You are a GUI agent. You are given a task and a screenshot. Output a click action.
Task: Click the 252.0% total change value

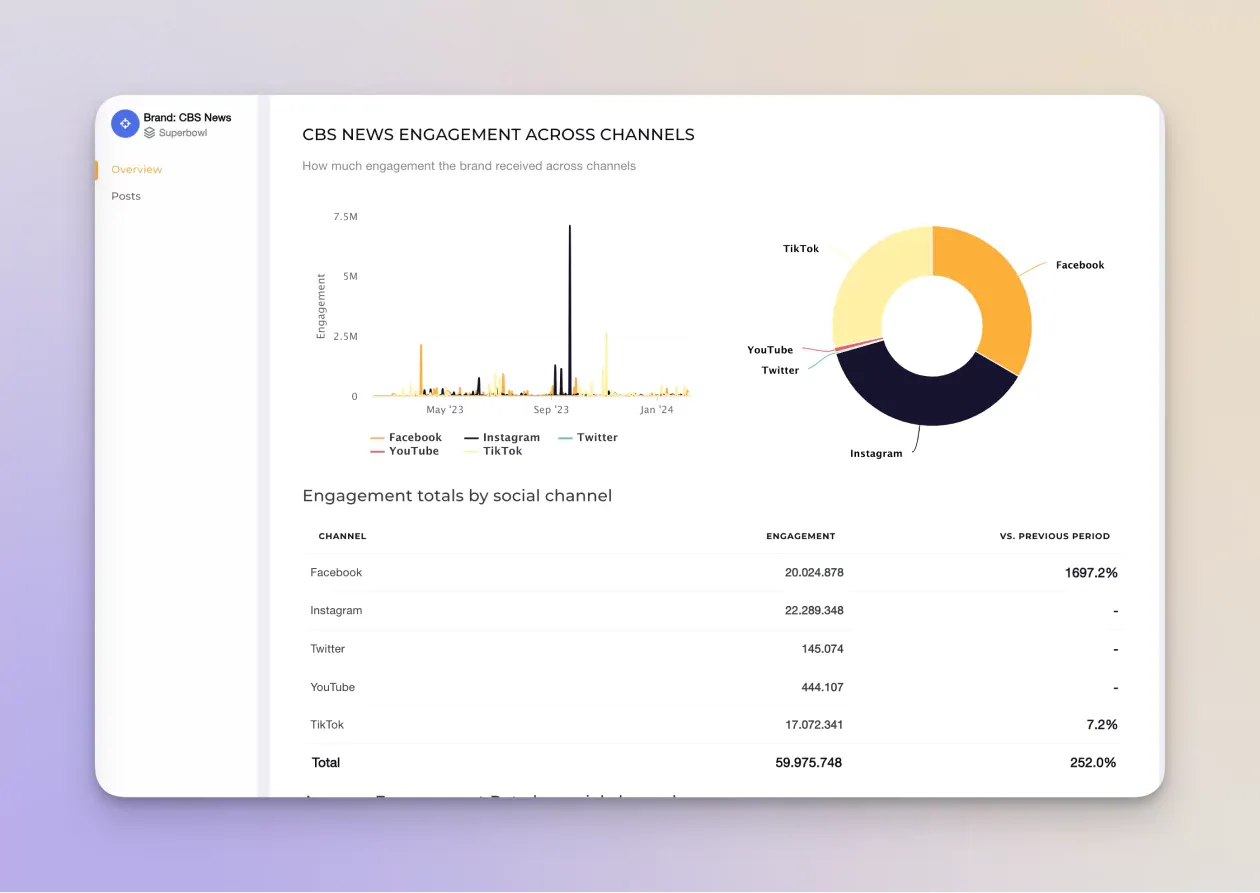pos(1093,763)
